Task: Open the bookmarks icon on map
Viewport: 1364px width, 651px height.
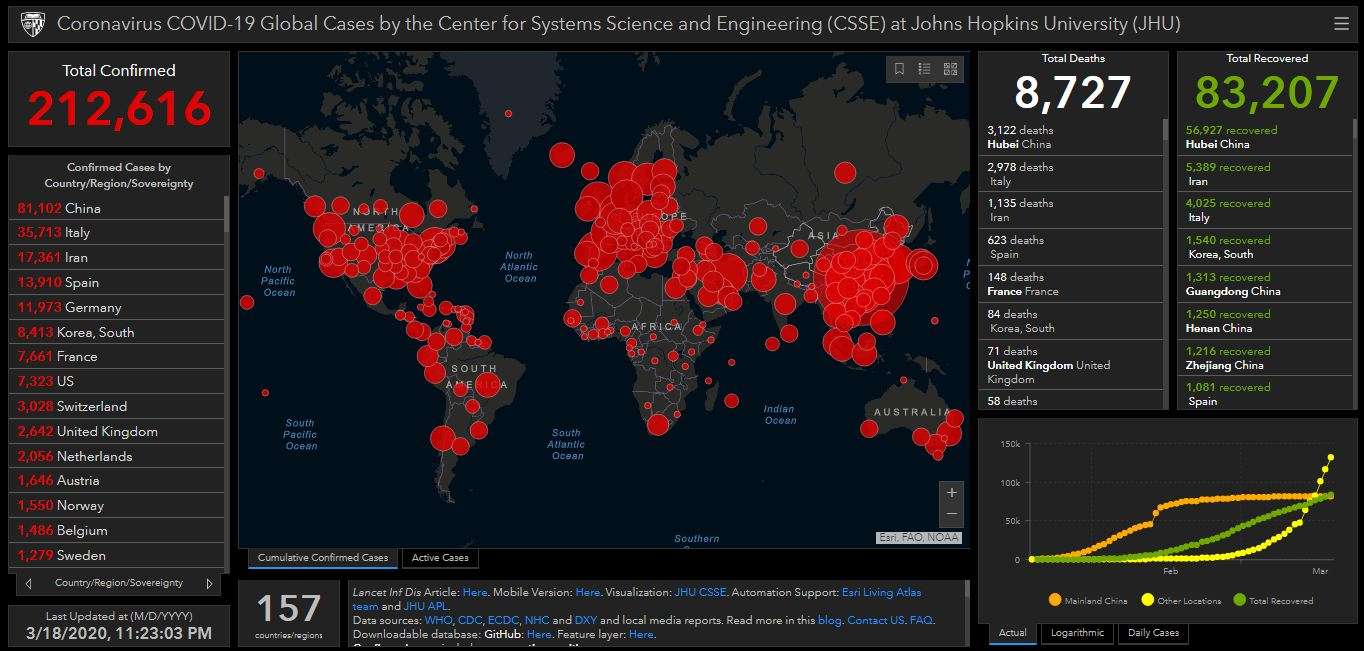Action: point(899,69)
